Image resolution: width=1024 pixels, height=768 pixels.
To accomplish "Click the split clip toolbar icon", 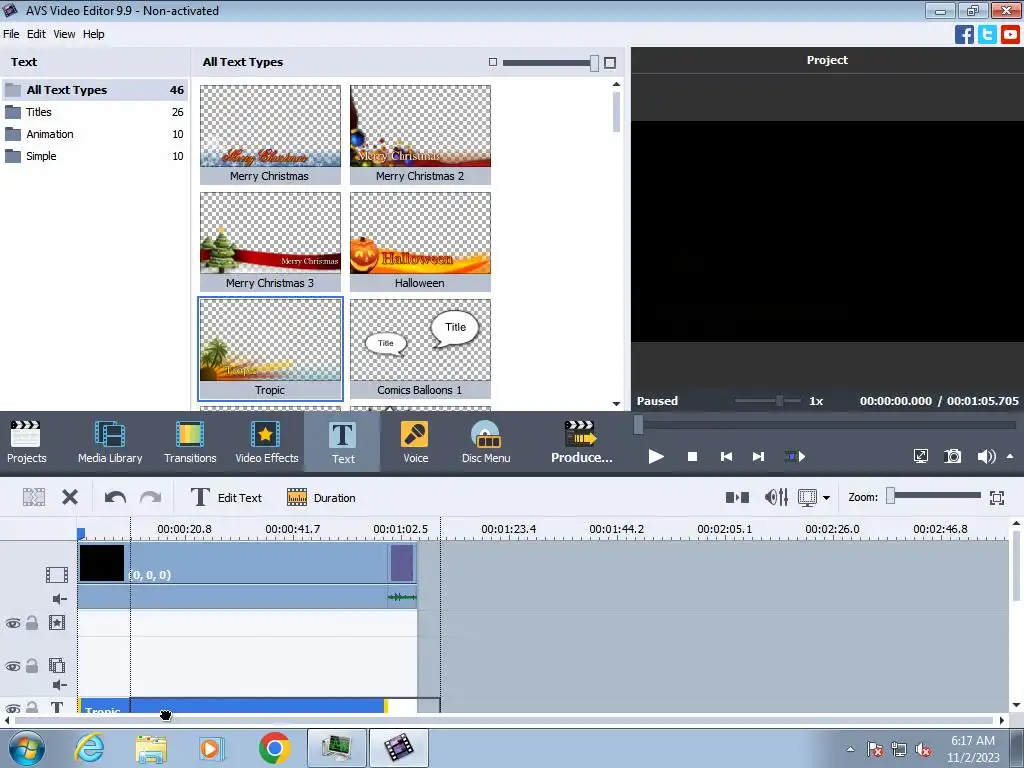I will [x=34, y=498].
